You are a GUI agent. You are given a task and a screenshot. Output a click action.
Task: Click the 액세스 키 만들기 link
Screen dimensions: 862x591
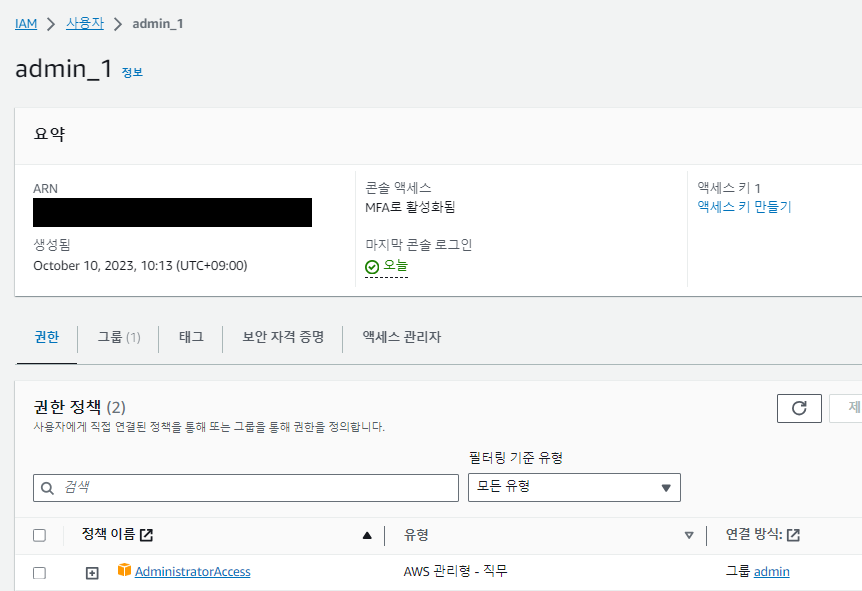(x=744, y=207)
